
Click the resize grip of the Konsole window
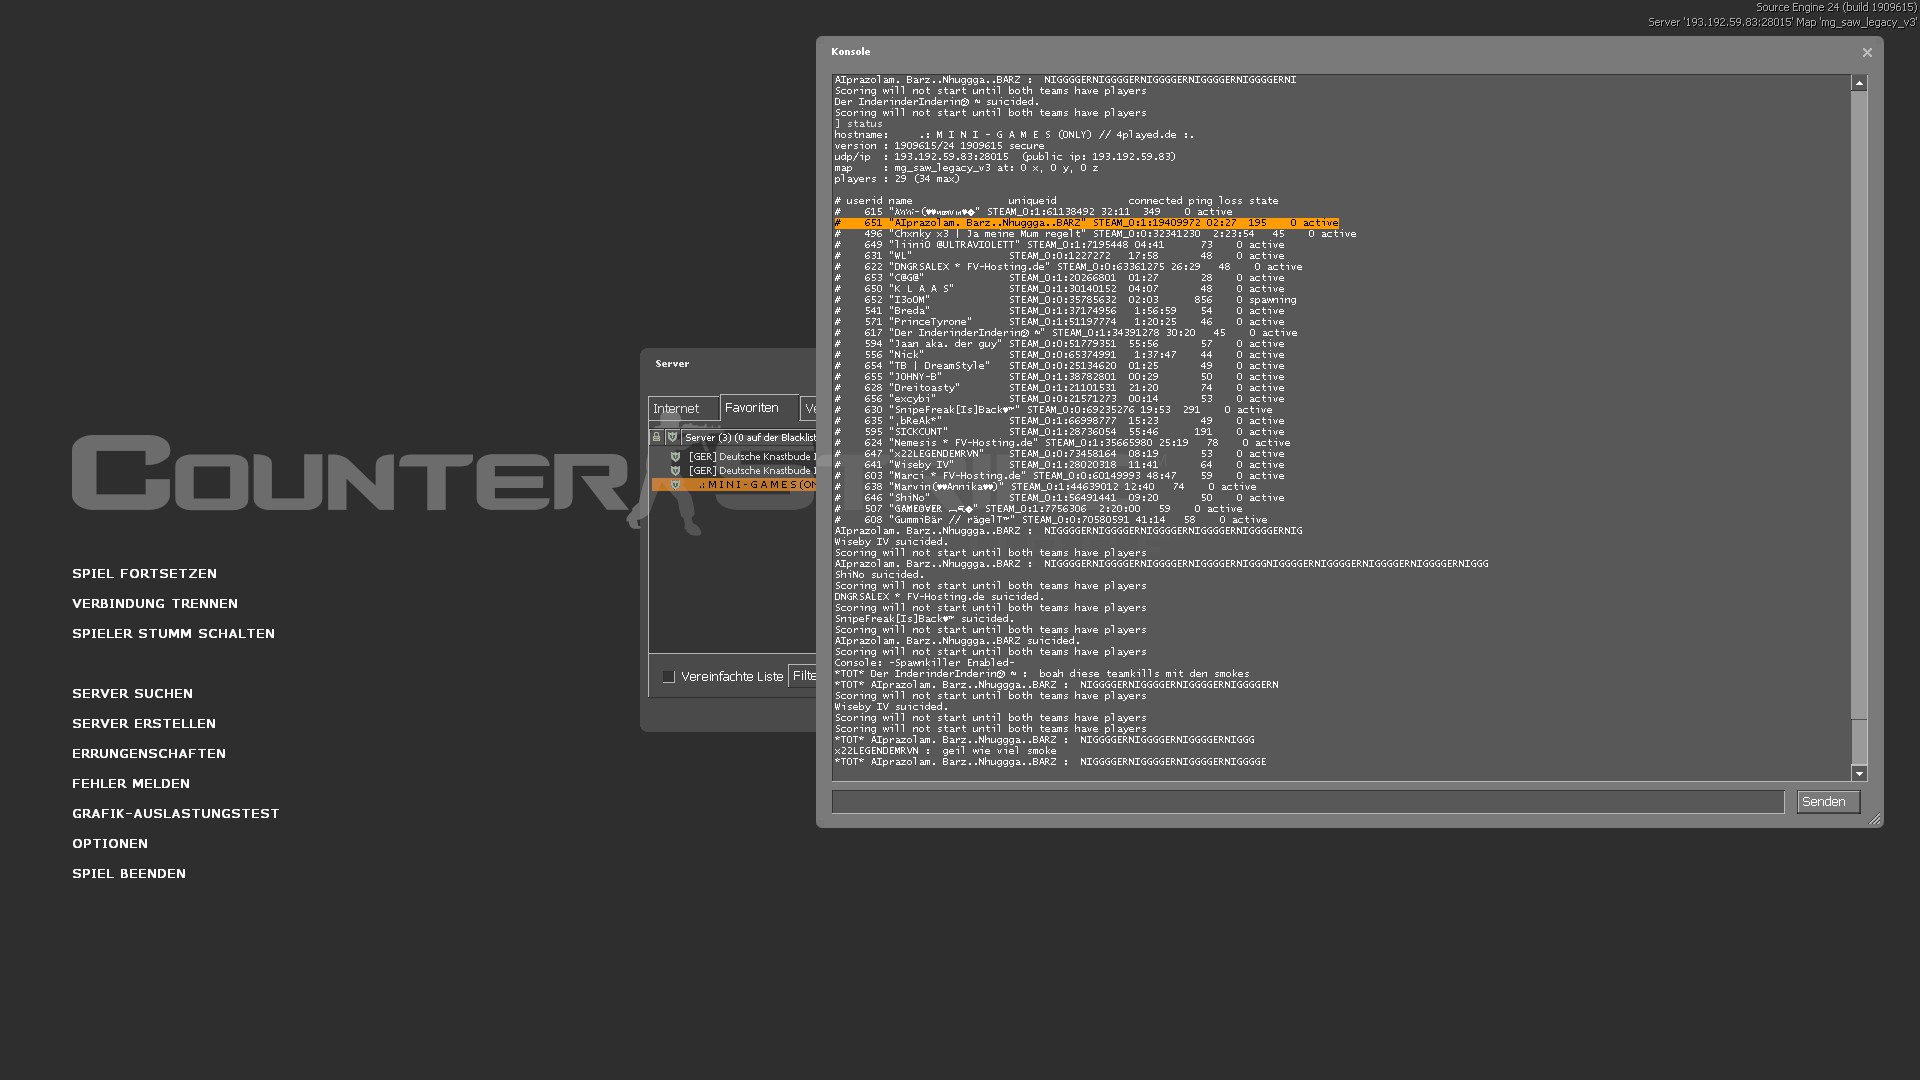[1875, 820]
